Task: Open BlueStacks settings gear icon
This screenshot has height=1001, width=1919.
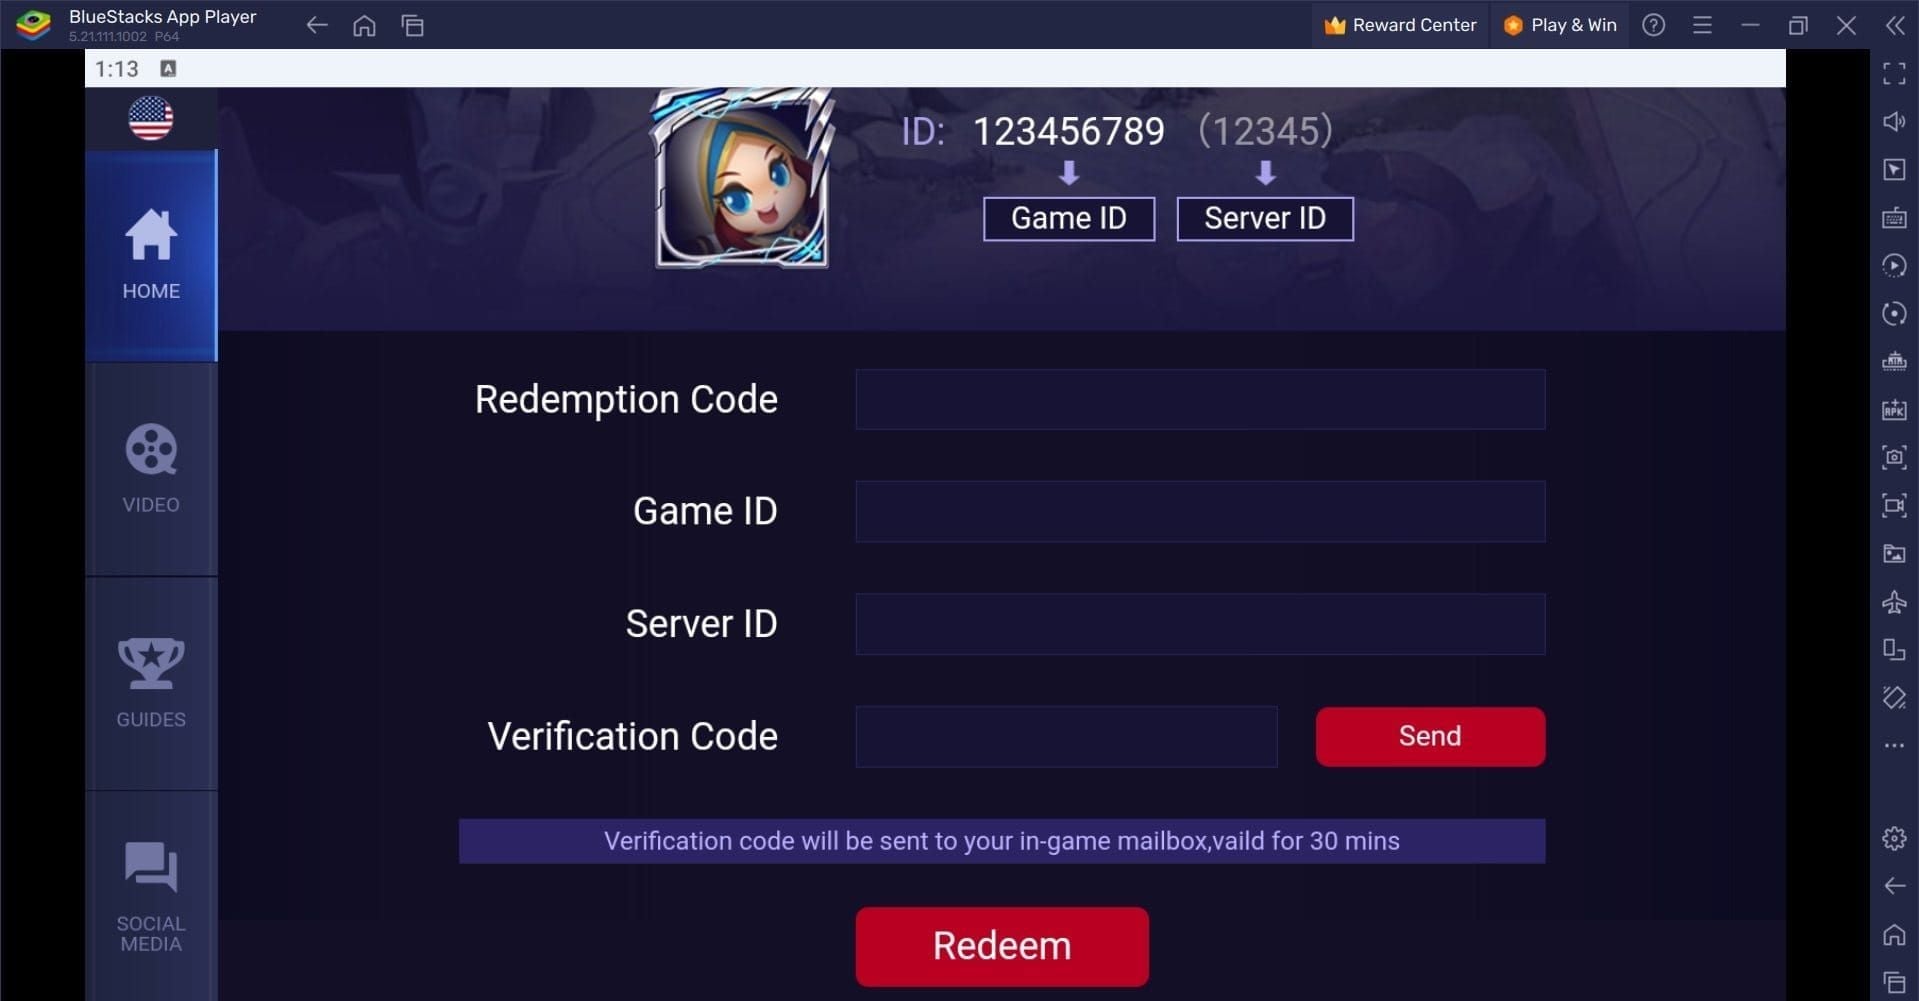Action: click(x=1893, y=838)
